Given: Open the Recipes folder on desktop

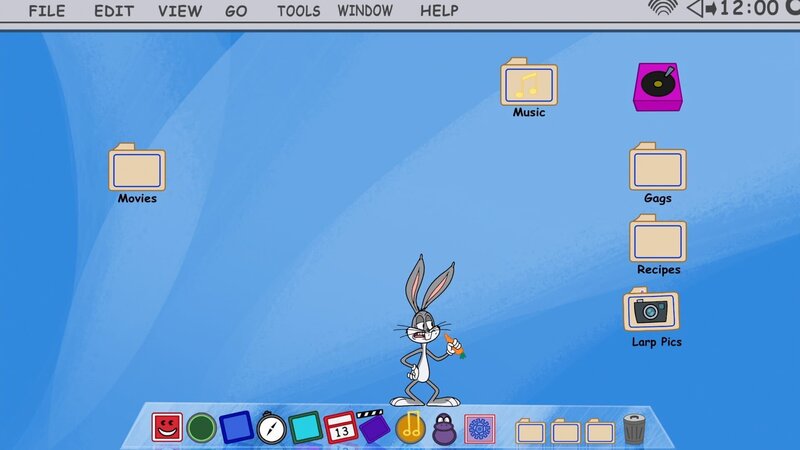Looking at the screenshot, I should point(658,244).
